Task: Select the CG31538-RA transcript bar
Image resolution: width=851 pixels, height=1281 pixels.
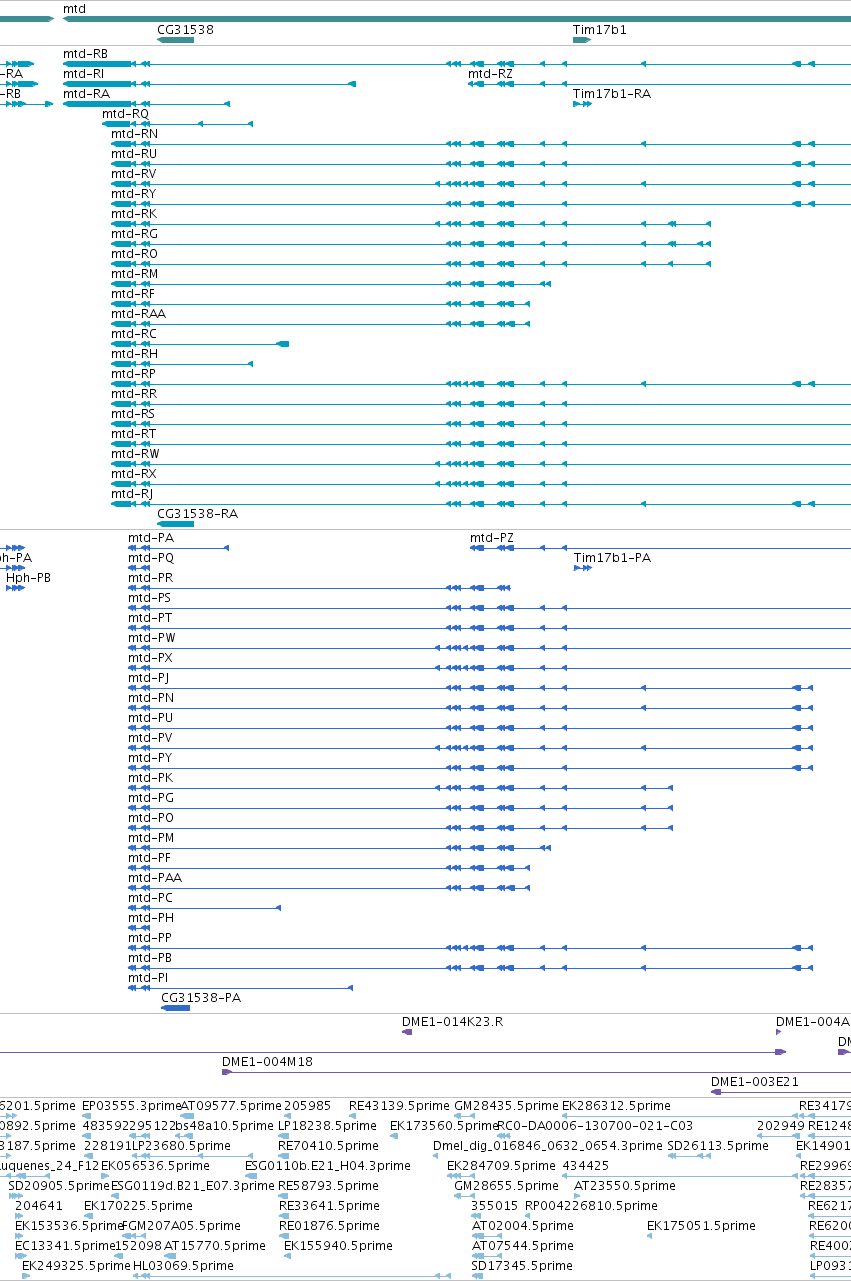Action: [176, 524]
